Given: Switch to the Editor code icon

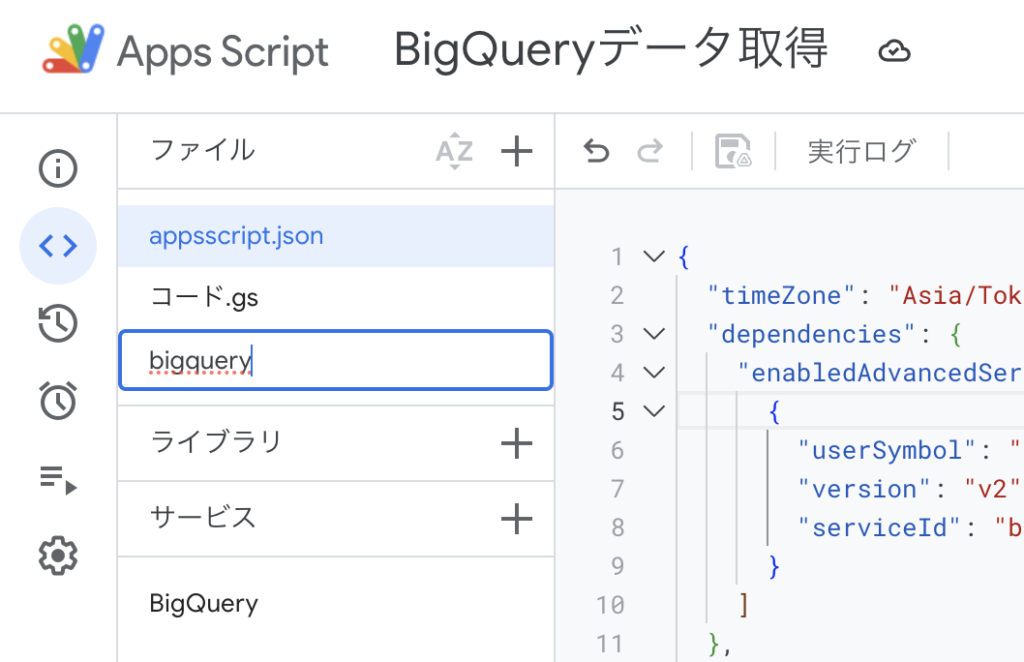Looking at the screenshot, I should [x=58, y=245].
